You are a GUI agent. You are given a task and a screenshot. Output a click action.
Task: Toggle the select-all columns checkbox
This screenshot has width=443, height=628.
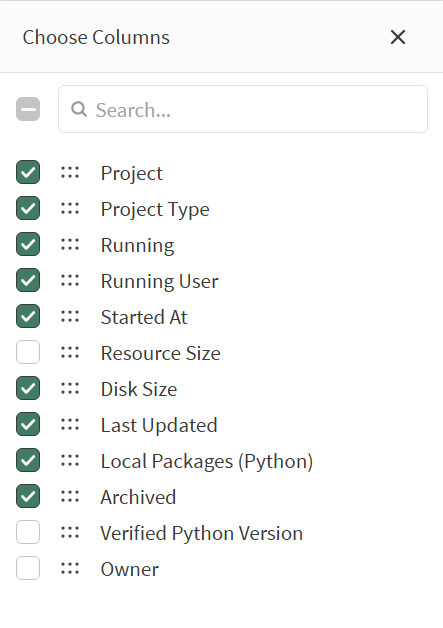pyautogui.click(x=28, y=109)
